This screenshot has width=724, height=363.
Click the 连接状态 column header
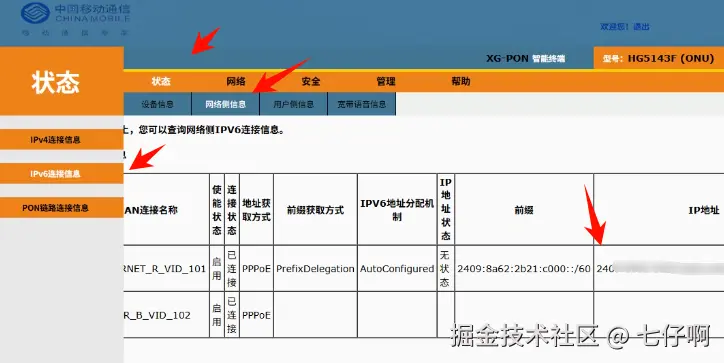tap(232, 210)
